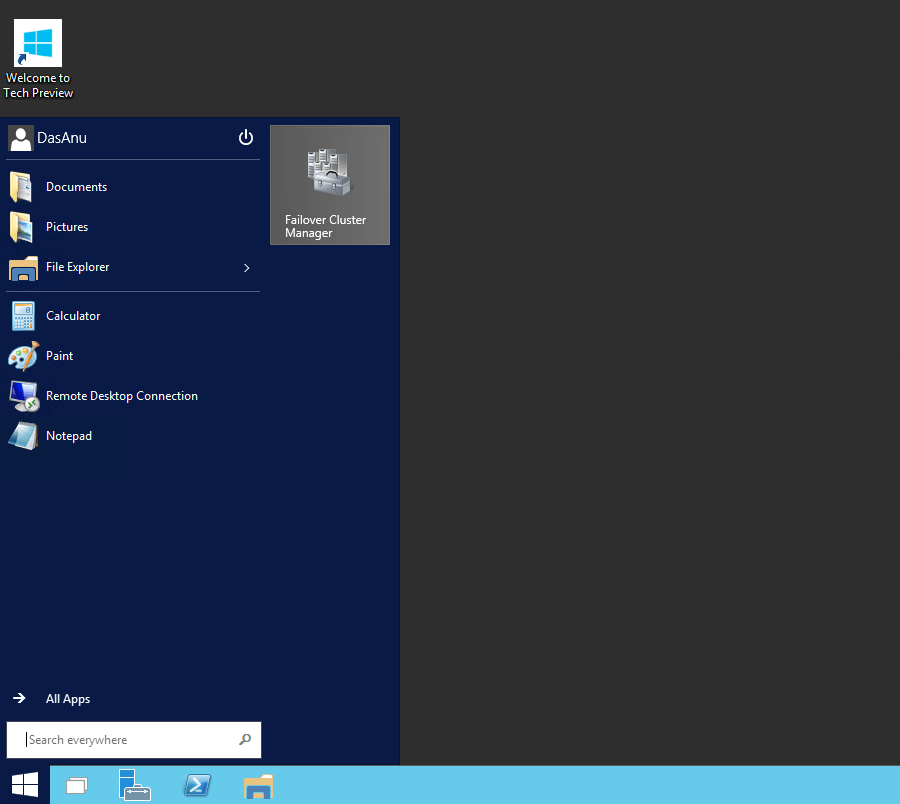The image size is (900, 804).
Task: Click the magnifier icon in the search box
Action: click(245, 740)
